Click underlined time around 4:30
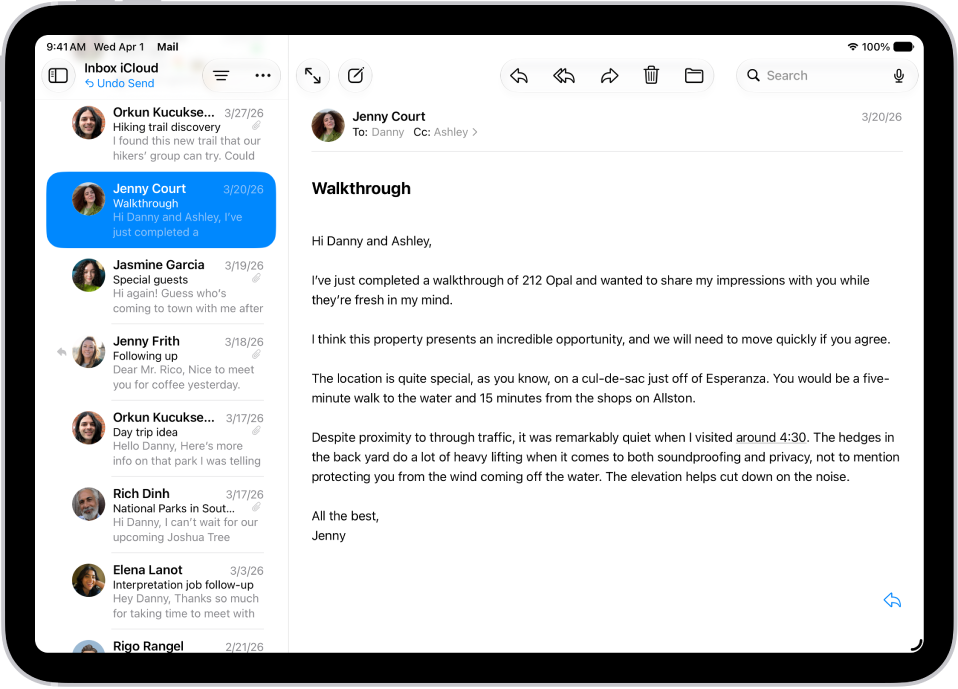 [771, 437]
